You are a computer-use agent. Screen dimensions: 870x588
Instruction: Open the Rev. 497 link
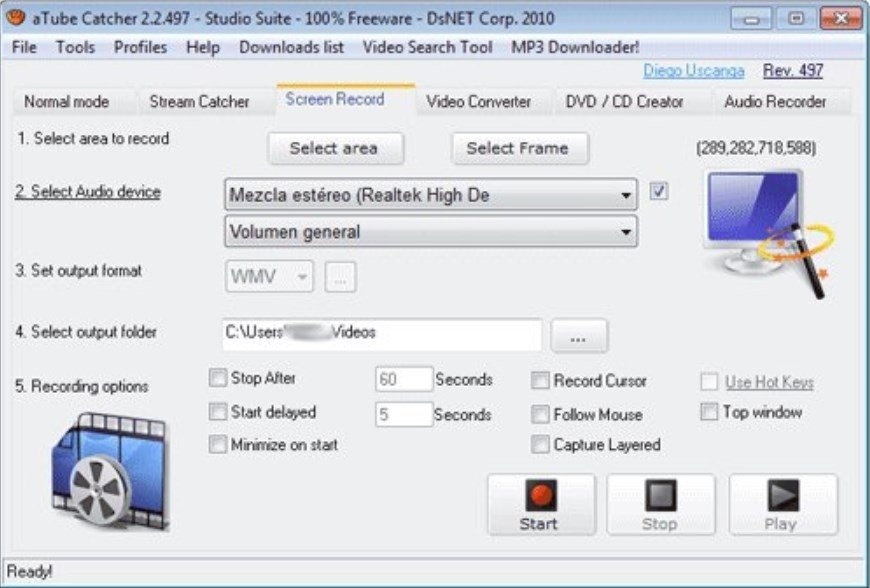pyautogui.click(x=793, y=70)
